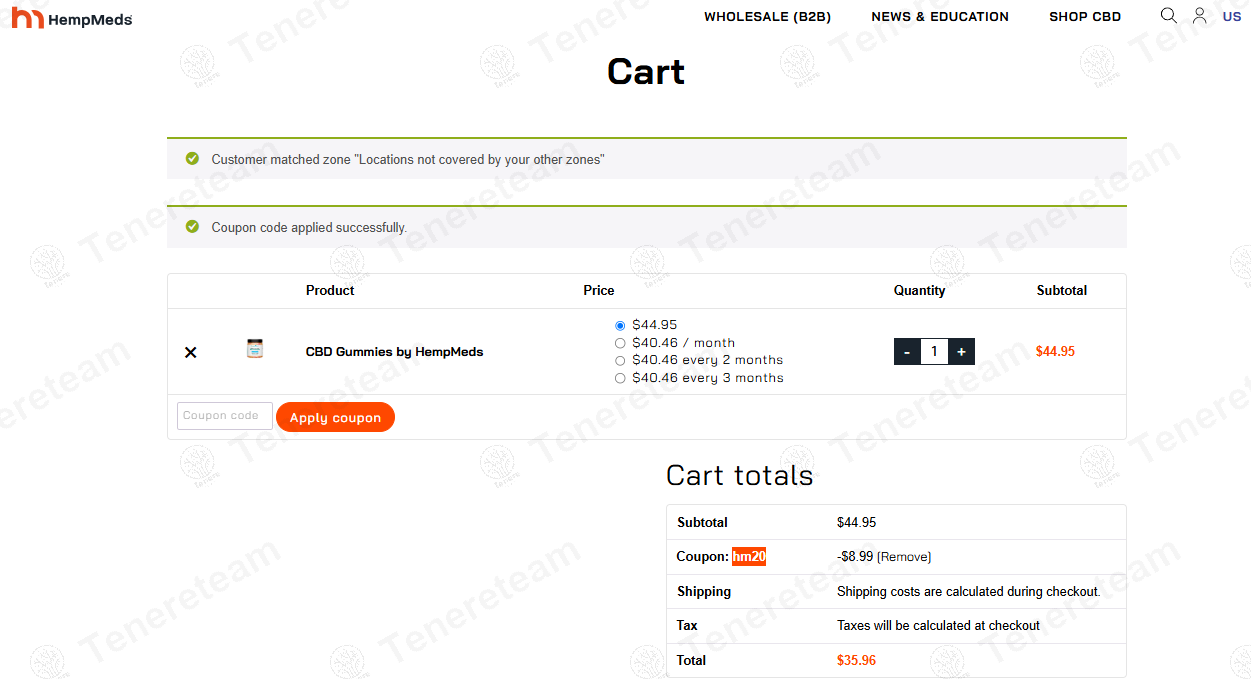Open the user account icon
The image size is (1251, 679).
(1199, 16)
